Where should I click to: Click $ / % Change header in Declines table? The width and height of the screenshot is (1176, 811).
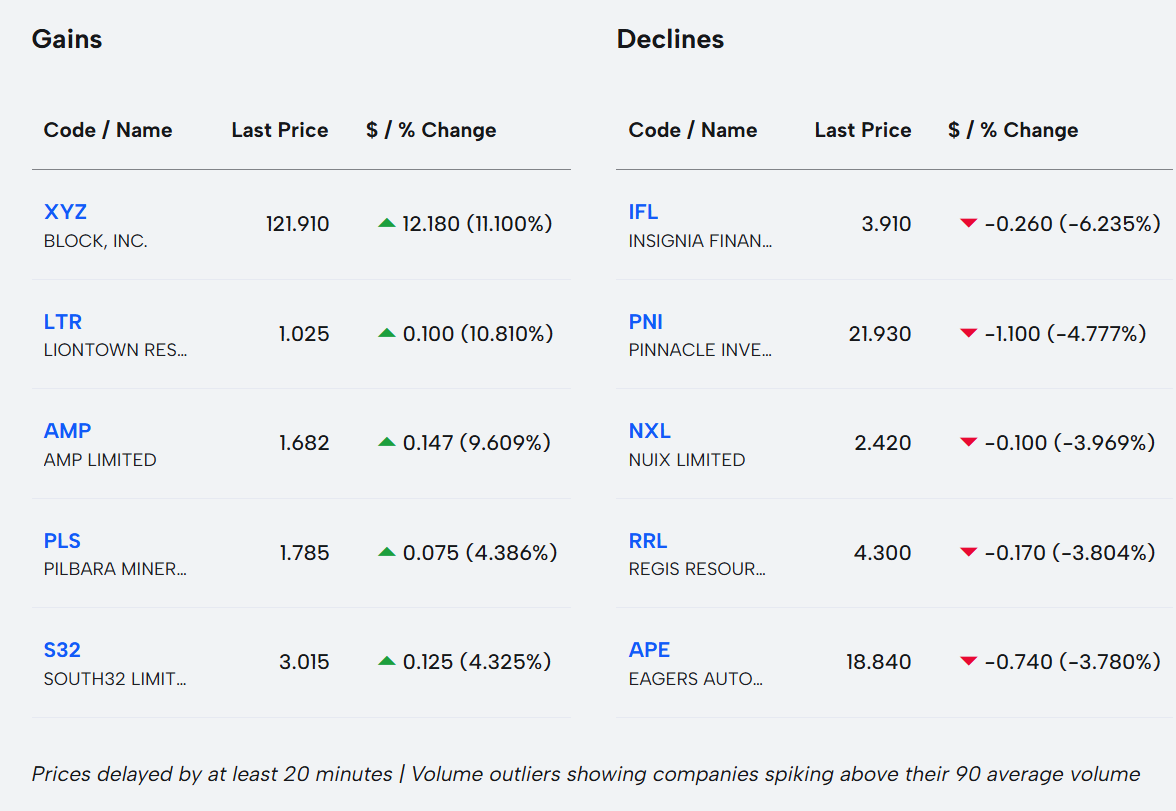(x=1013, y=130)
